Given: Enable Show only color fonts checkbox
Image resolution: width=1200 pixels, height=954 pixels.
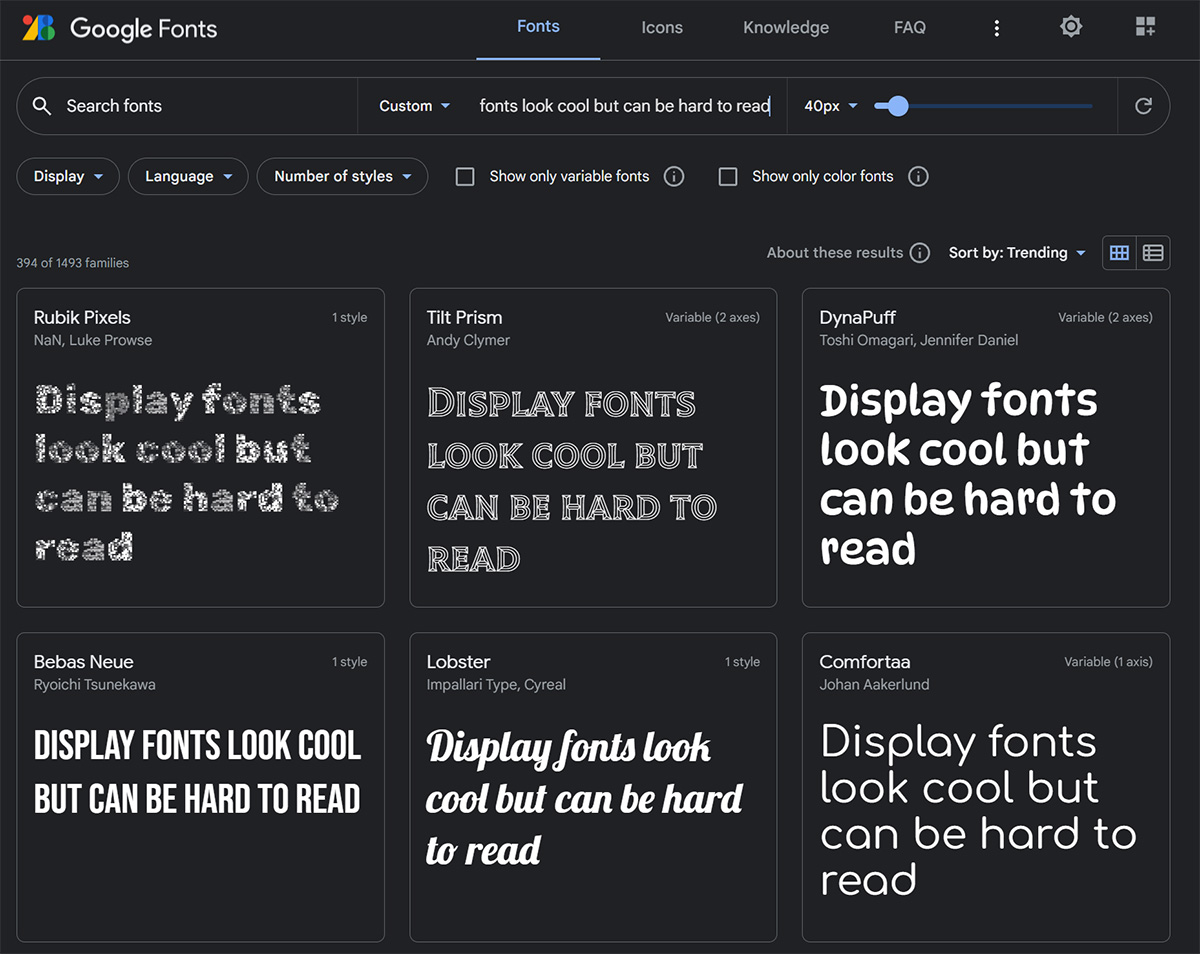Looking at the screenshot, I should (x=728, y=177).
